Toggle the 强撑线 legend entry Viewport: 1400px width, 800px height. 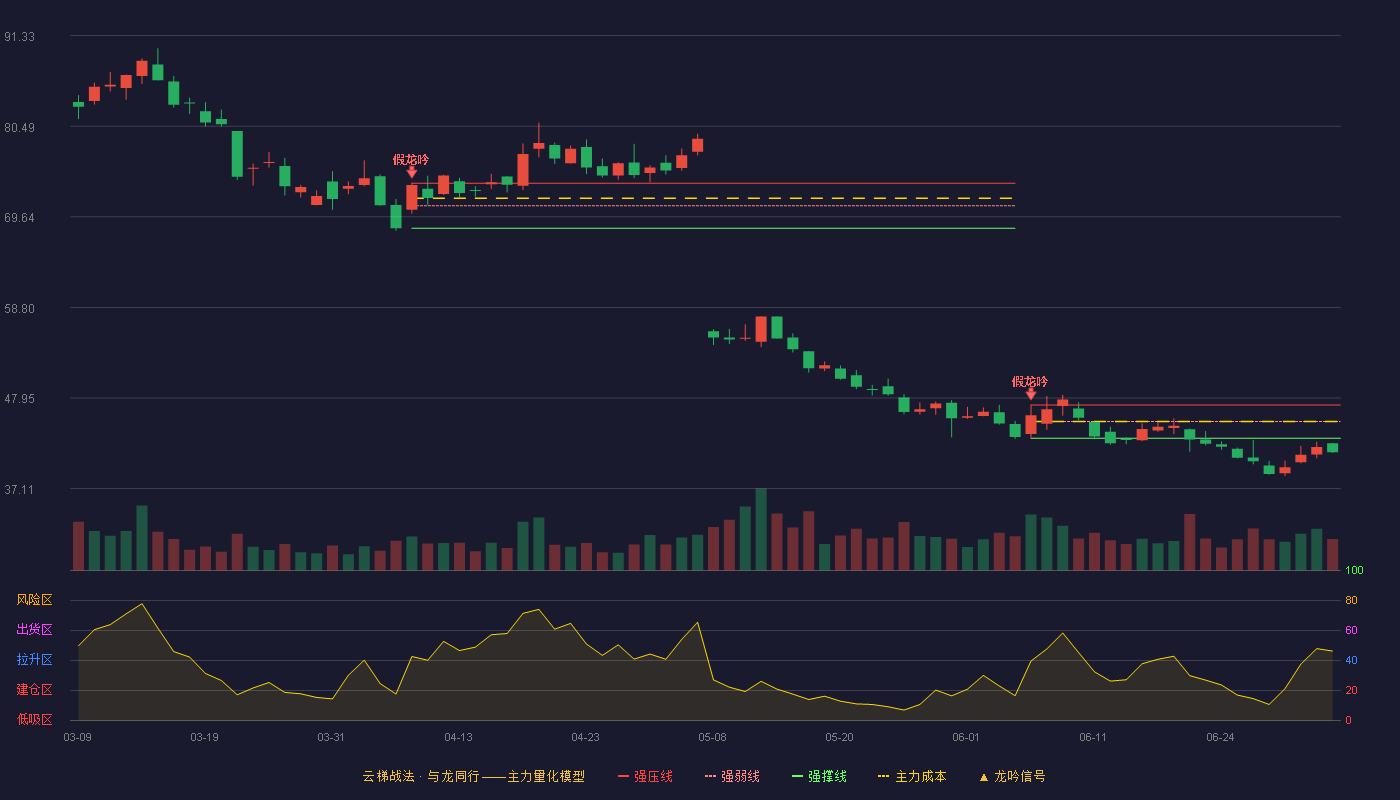point(819,776)
